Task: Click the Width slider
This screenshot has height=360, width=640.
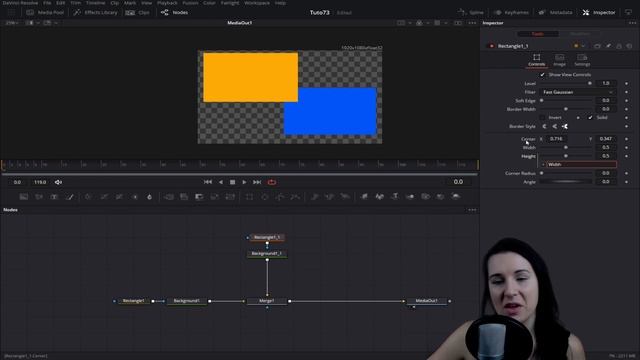Action: click(566, 147)
